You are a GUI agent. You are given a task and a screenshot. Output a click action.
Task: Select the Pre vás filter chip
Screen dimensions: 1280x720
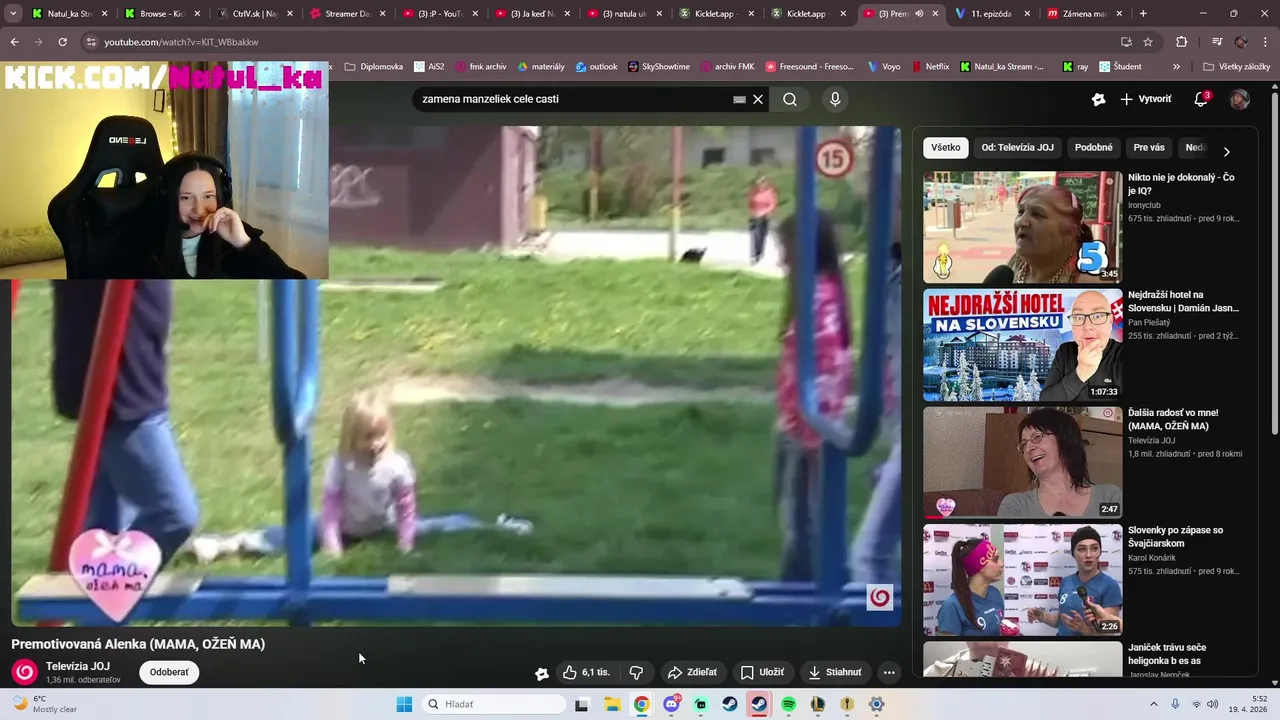point(1149,147)
